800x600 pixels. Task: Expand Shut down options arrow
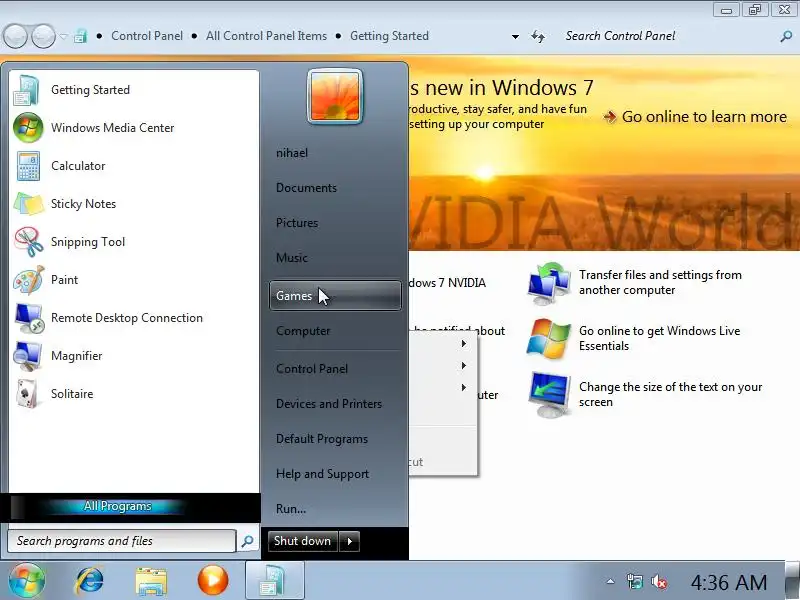pyautogui.click(x=349, y=541)
